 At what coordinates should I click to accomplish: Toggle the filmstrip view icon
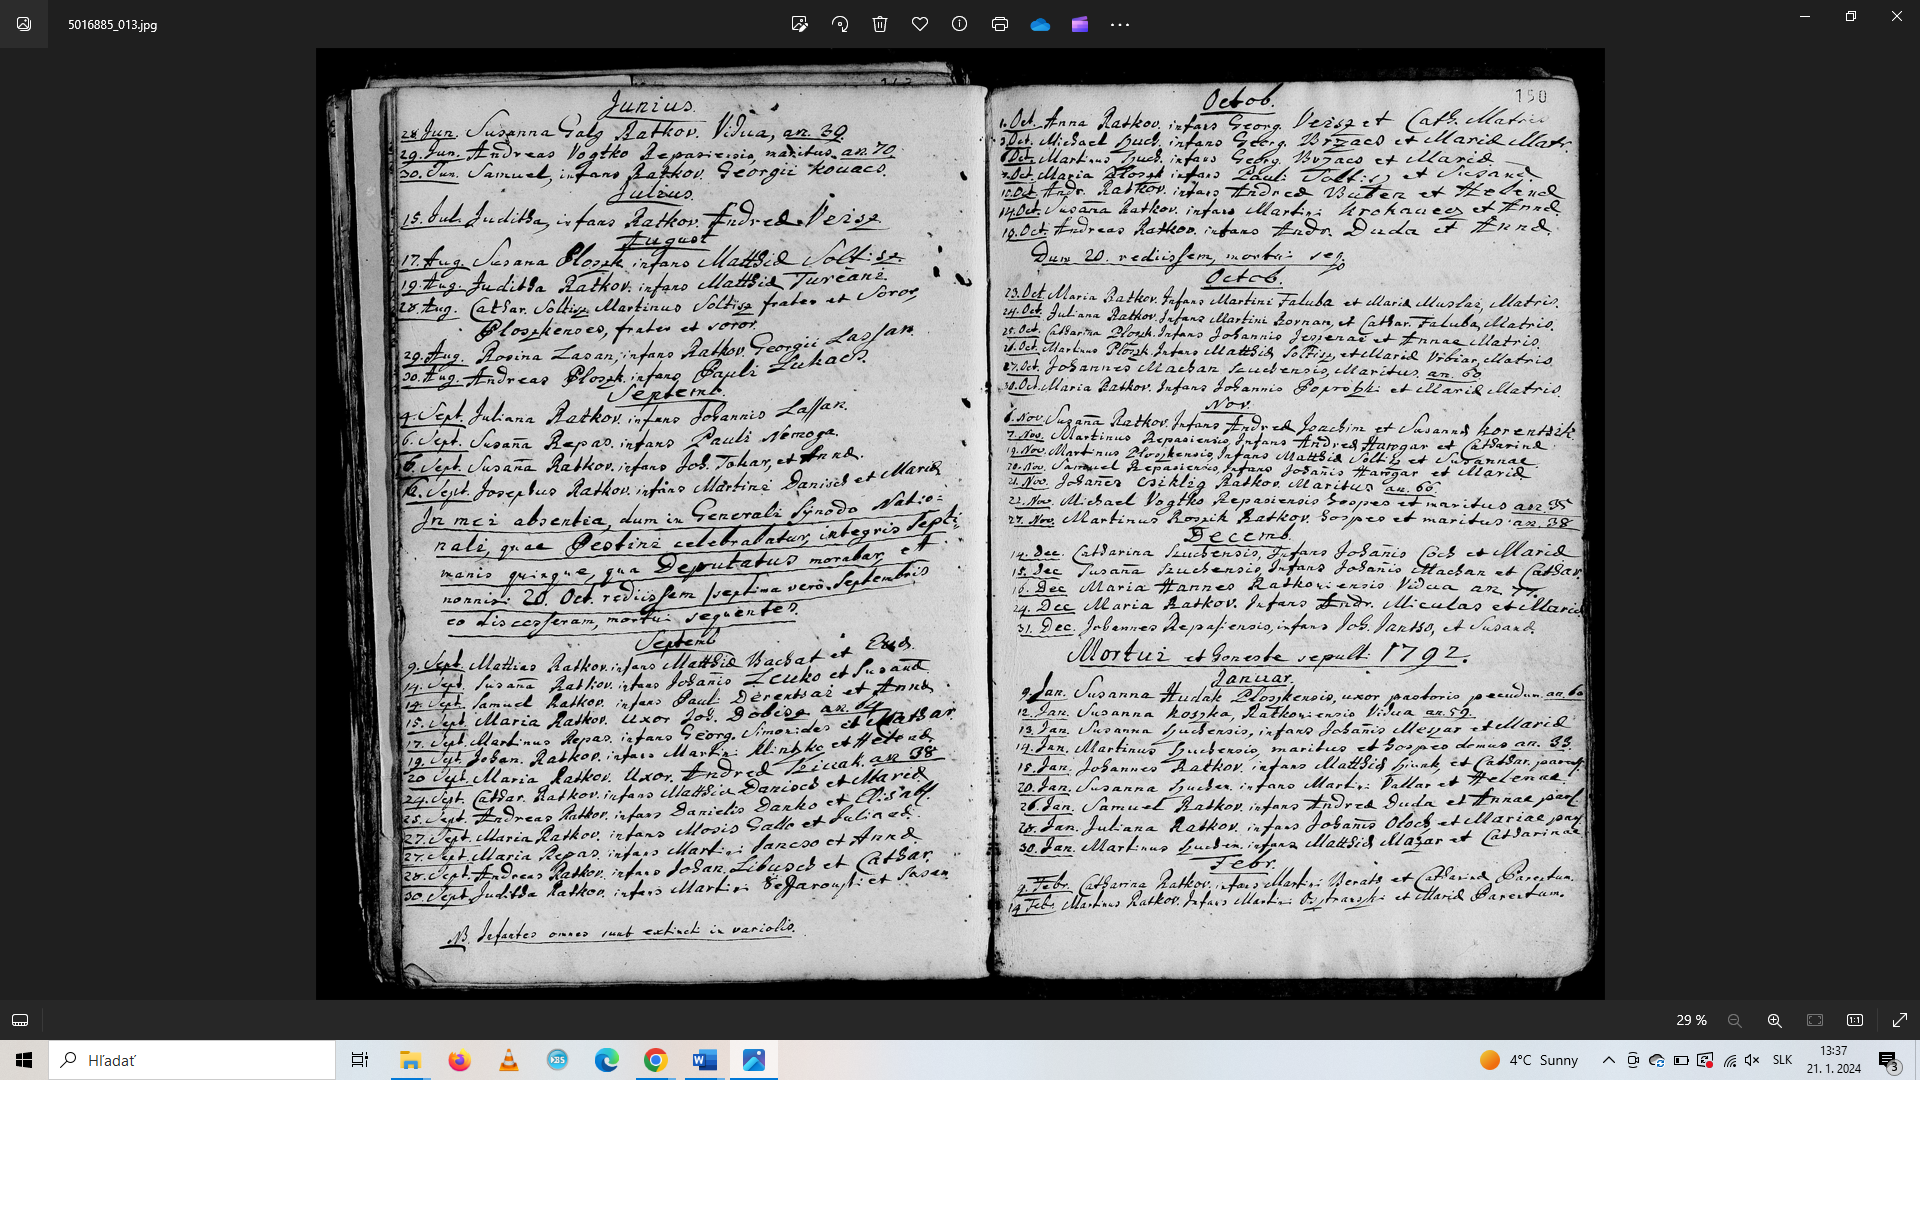point(20,1020)
